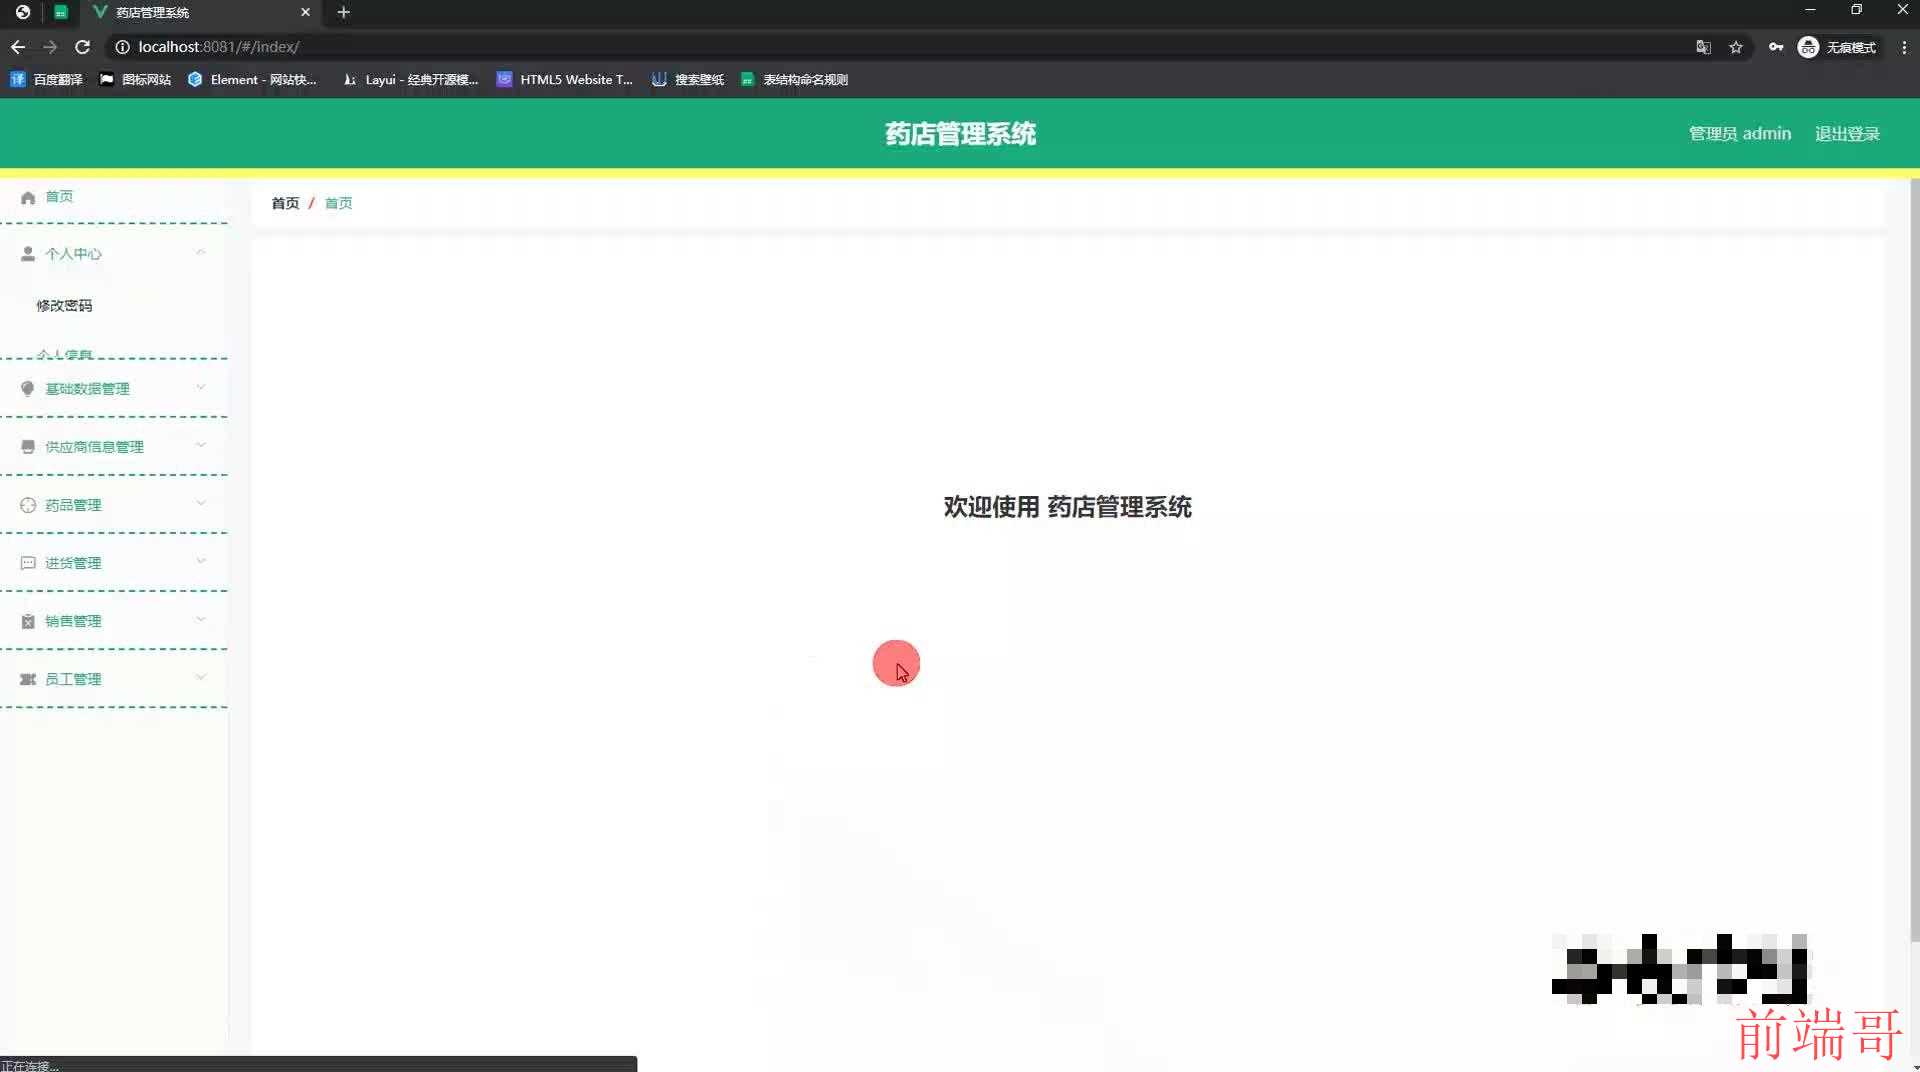Open the HTML5 Website bookmark

565,80
